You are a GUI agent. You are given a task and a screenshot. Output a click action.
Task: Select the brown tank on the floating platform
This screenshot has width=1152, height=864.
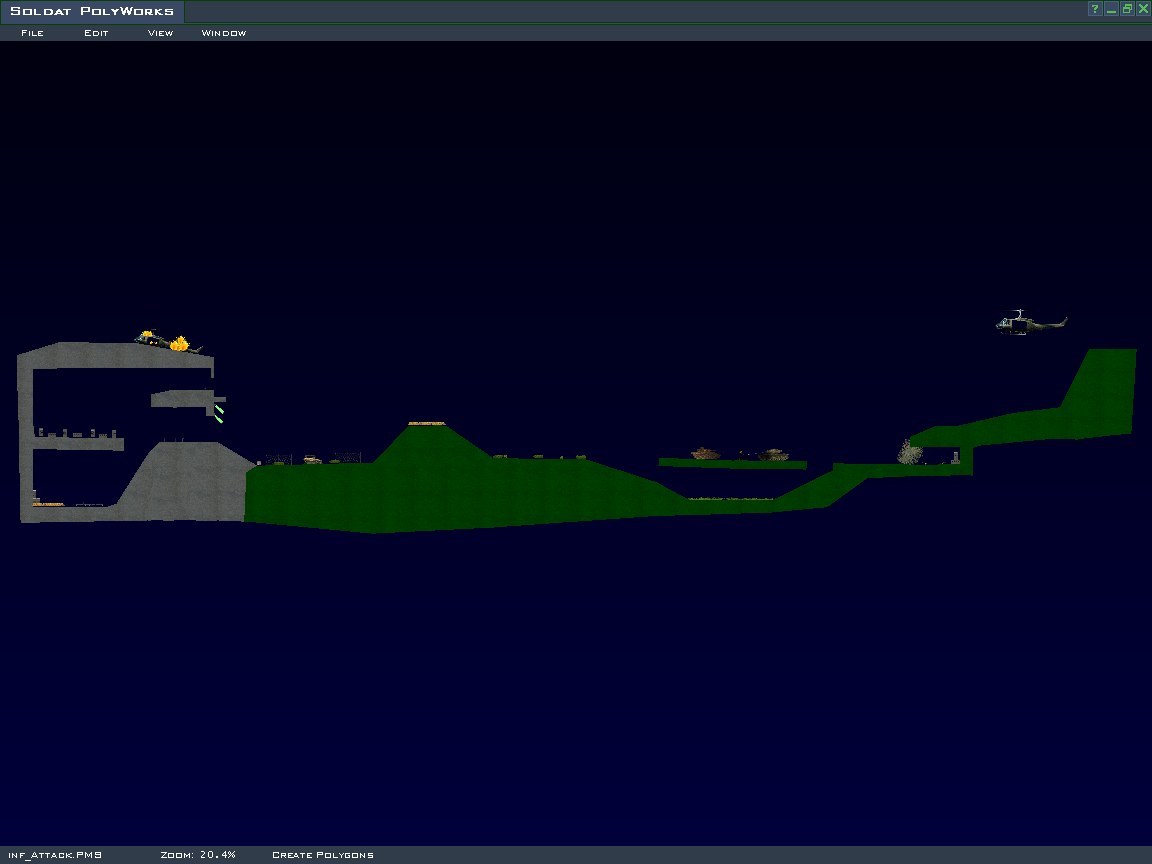click(x=706, y=454)
